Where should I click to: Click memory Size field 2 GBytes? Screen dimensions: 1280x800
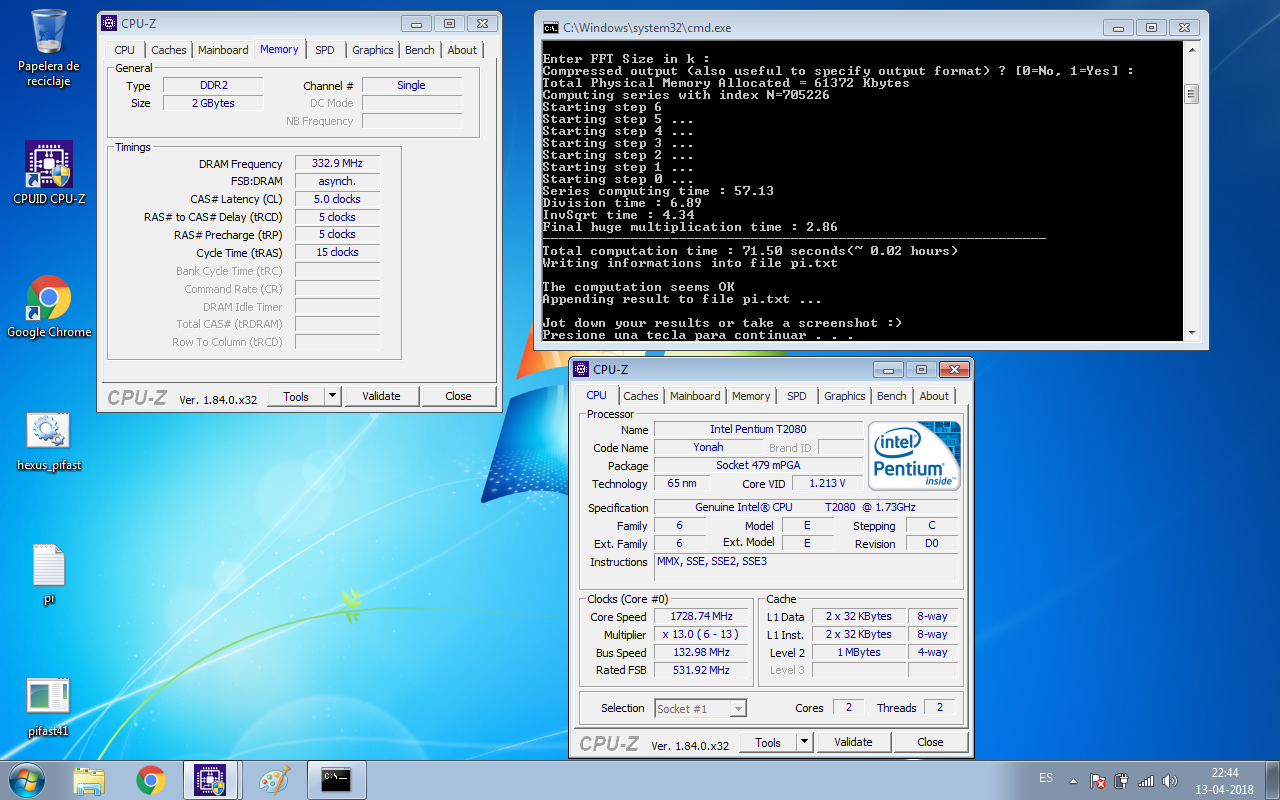213,103
